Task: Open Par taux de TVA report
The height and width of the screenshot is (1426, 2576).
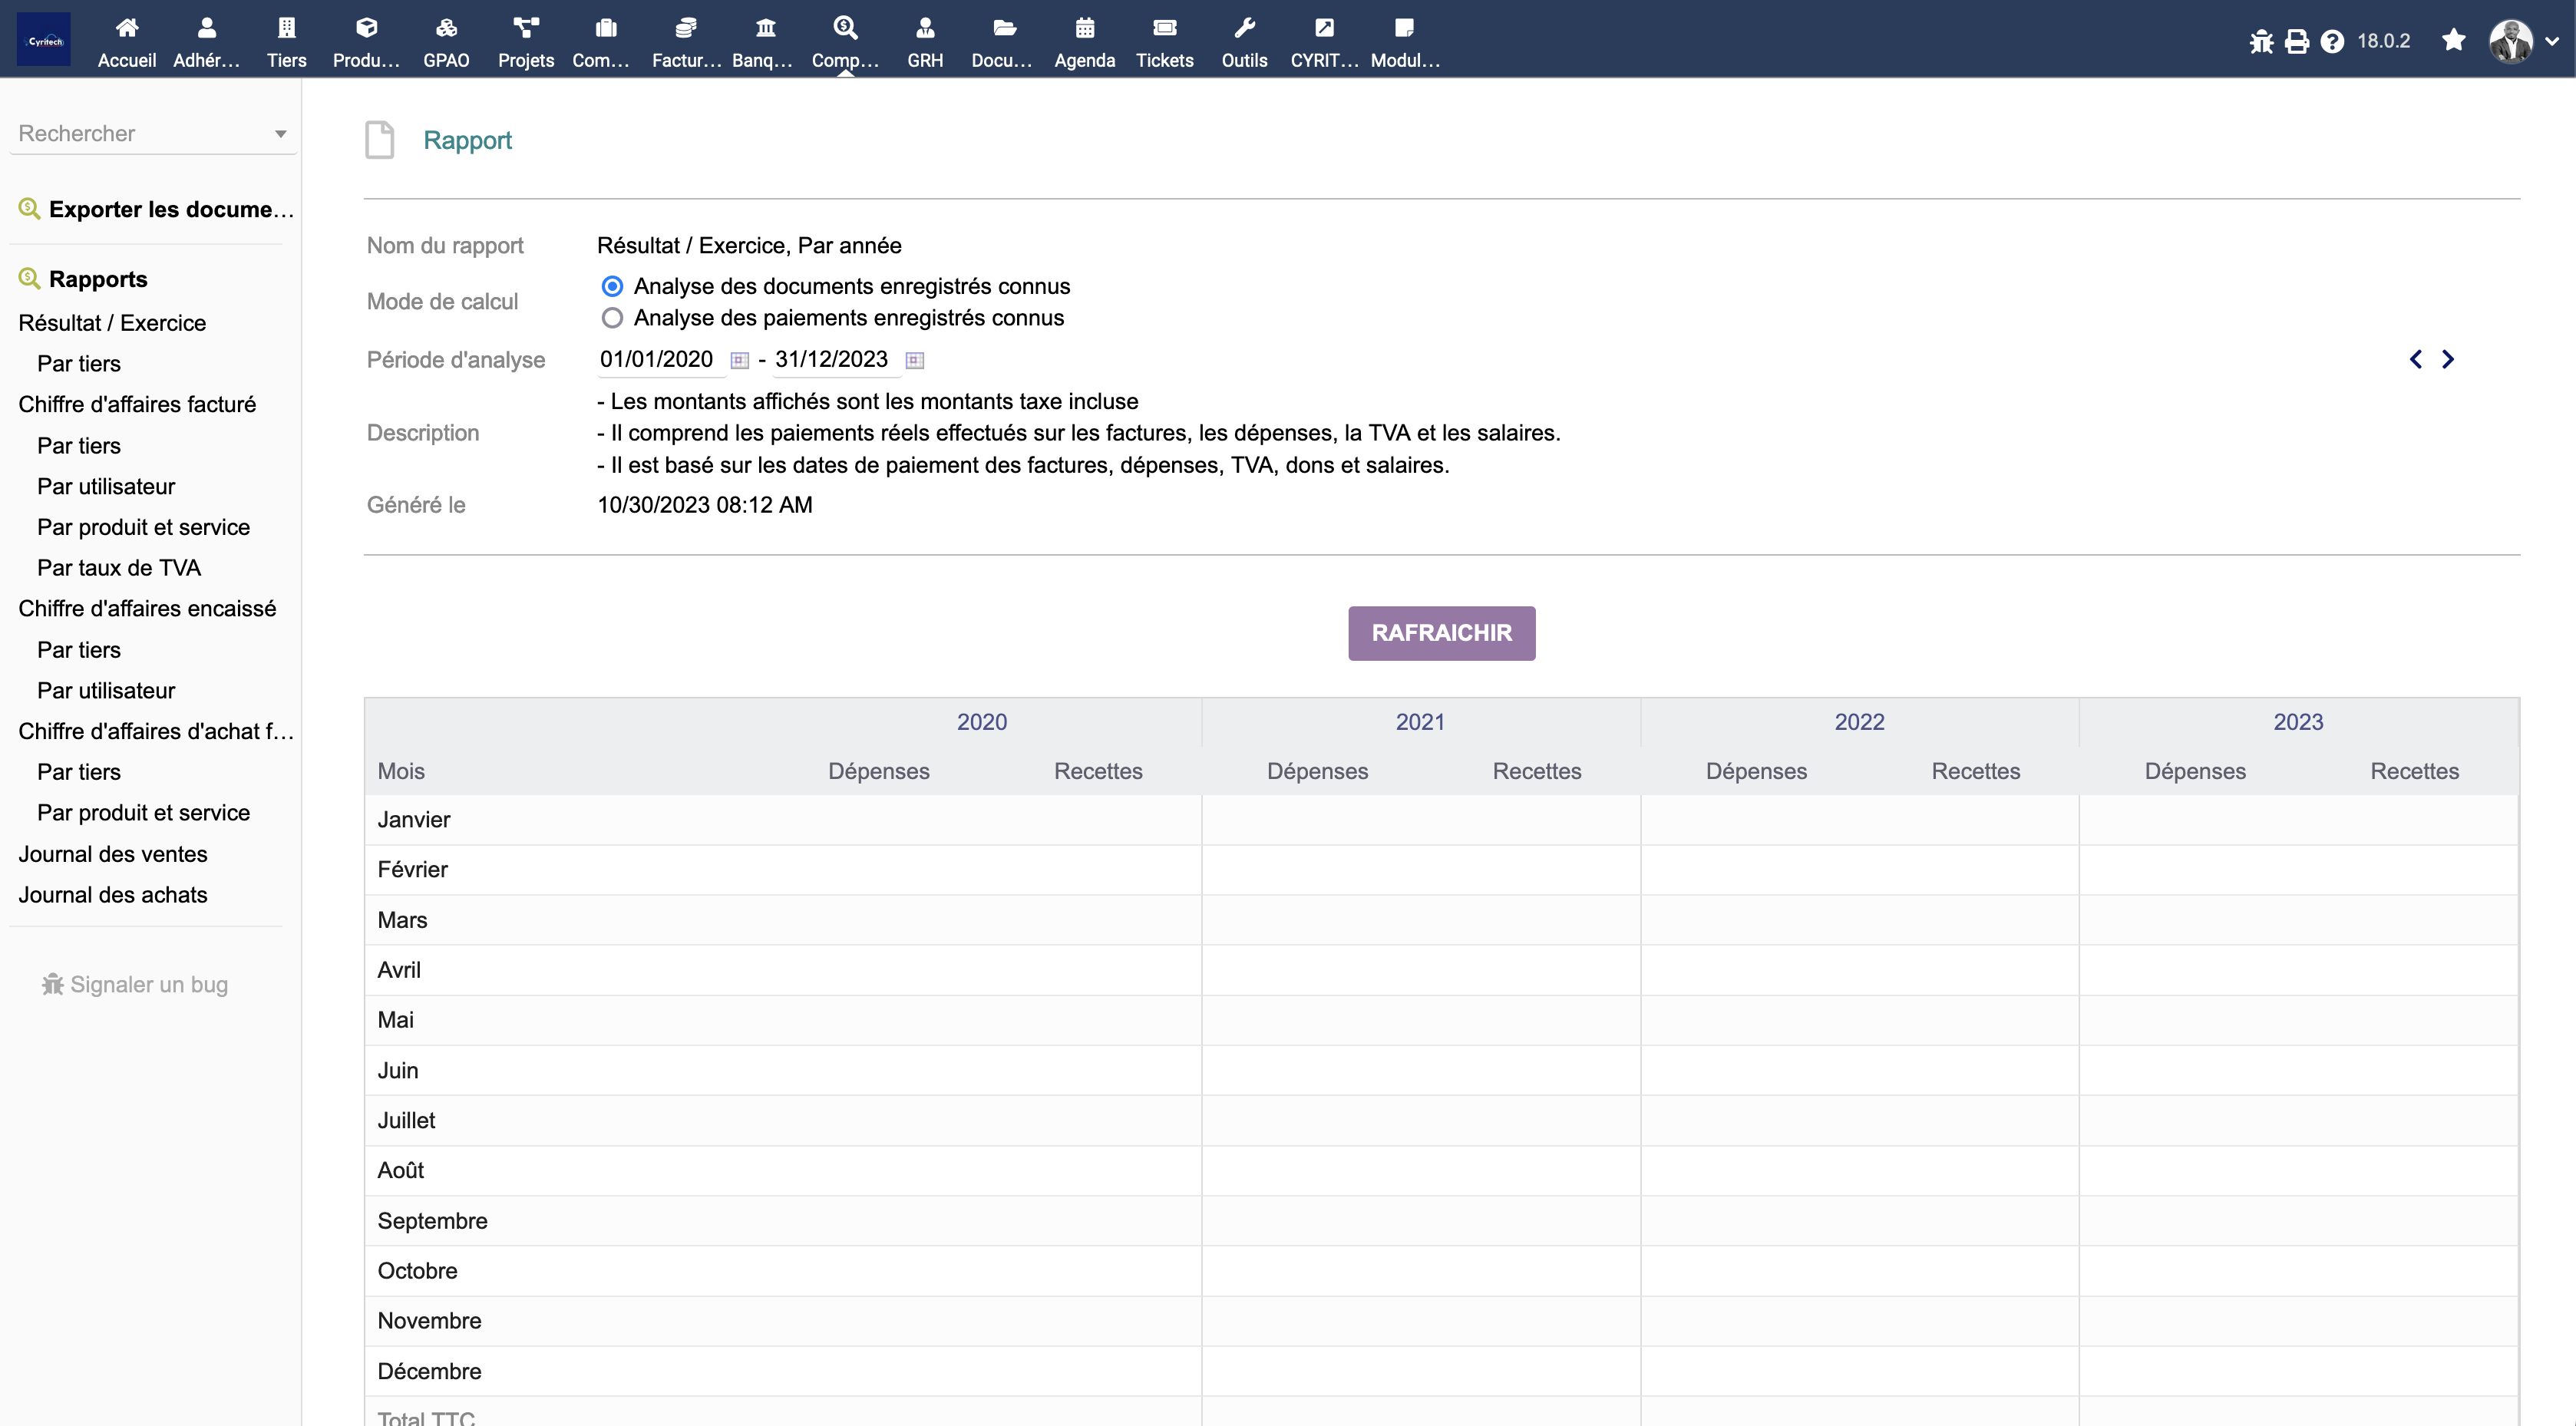Action: pos(119,568)
